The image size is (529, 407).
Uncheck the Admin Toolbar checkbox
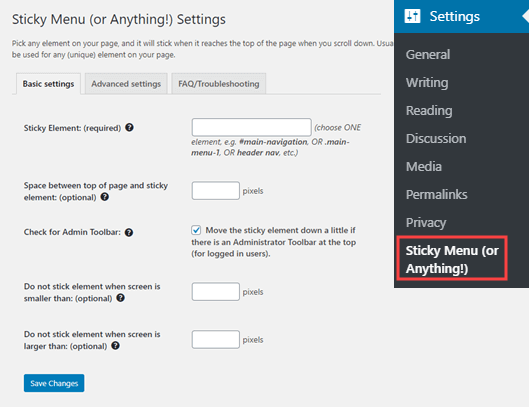point(196,230)
